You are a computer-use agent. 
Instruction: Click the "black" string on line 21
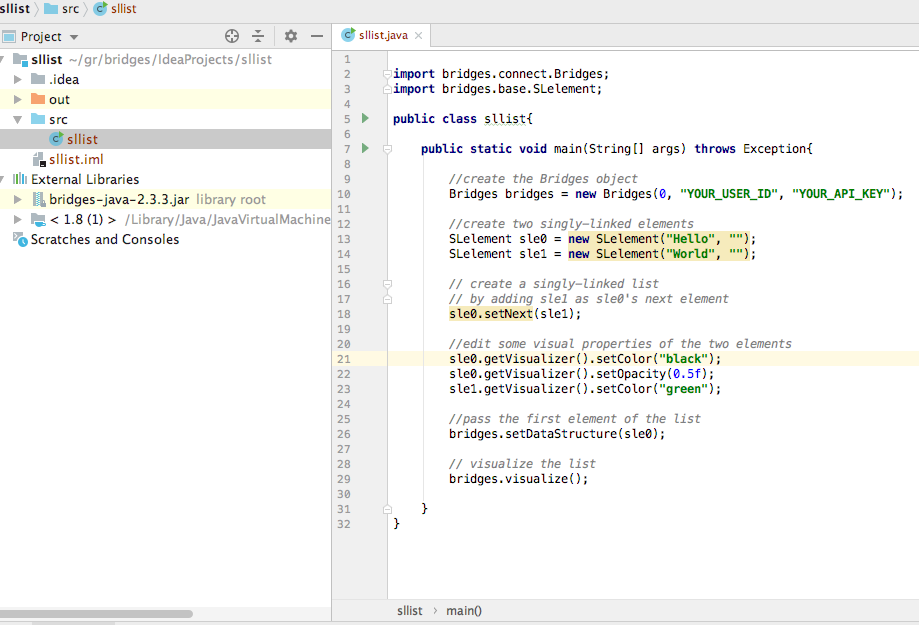[683, 359]
